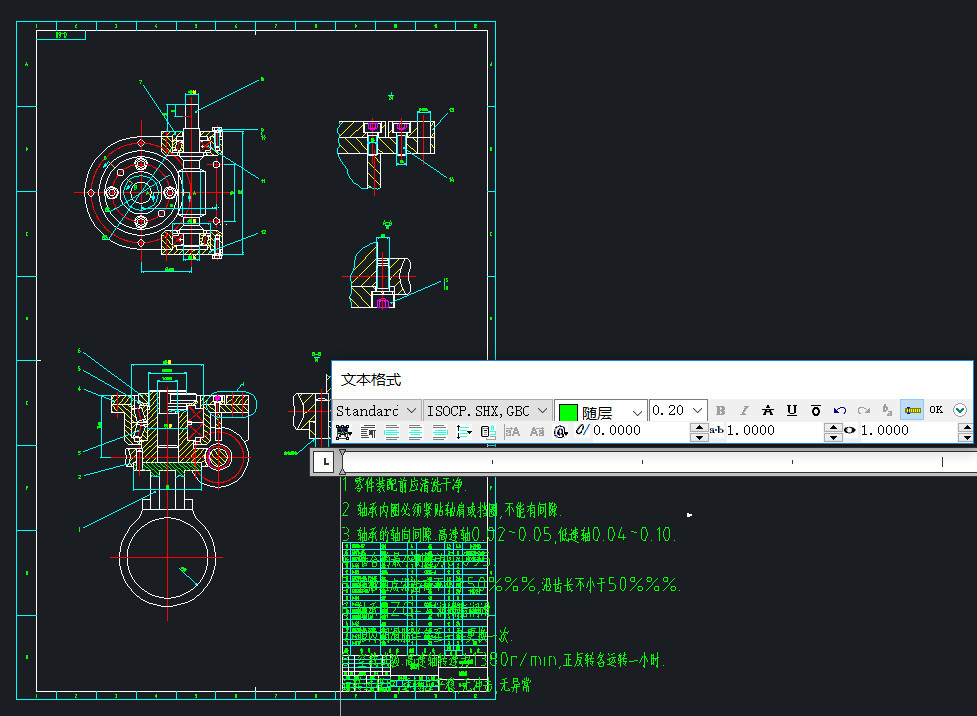Click the width factor icon
The height and width of the screenshot is (716, 977).
pos(850,430)
